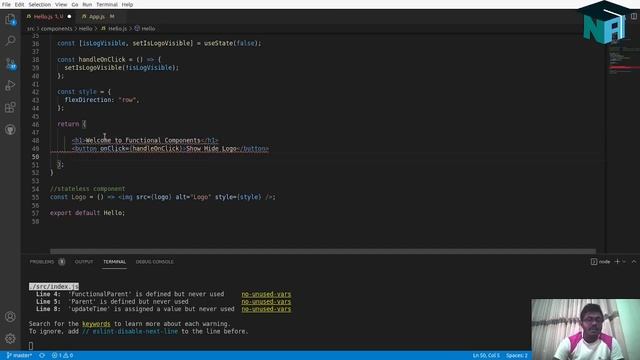Open the Manage gear icon

pyautogui.click(x=10, y=338)
